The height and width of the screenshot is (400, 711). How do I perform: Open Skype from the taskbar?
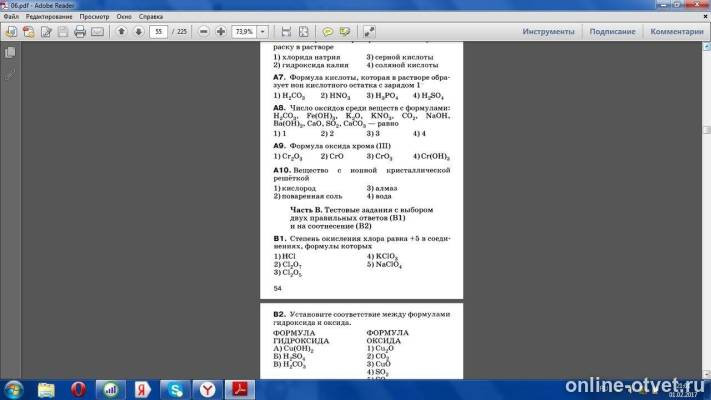point(175,390)
